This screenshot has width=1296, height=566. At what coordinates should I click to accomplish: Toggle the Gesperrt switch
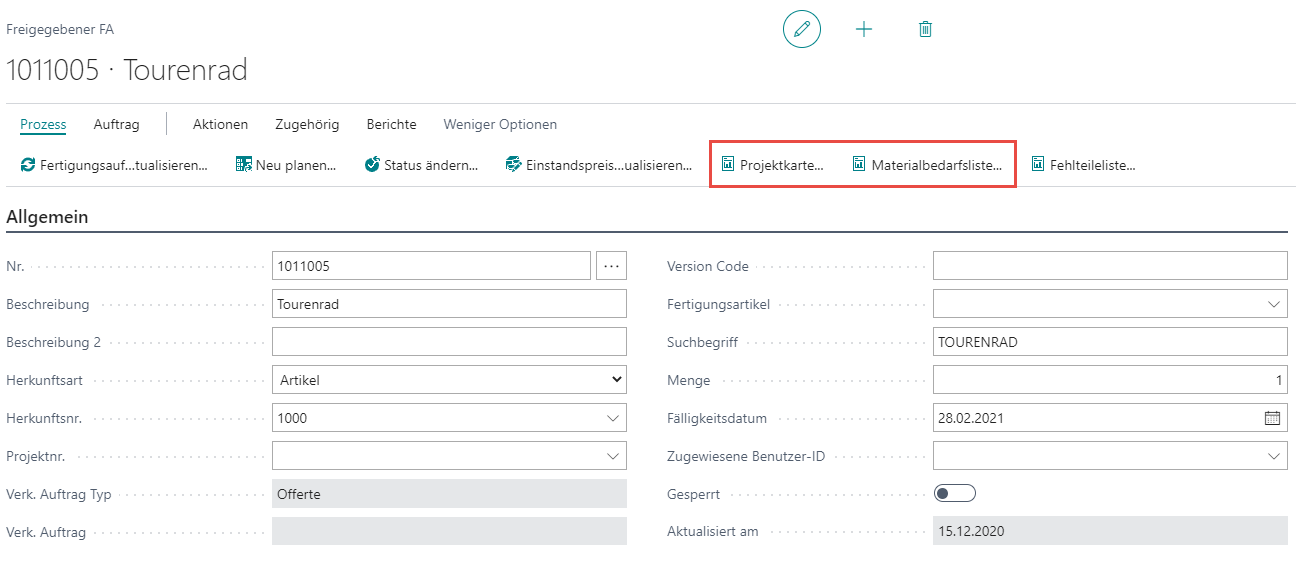click(x=954, y=494)
